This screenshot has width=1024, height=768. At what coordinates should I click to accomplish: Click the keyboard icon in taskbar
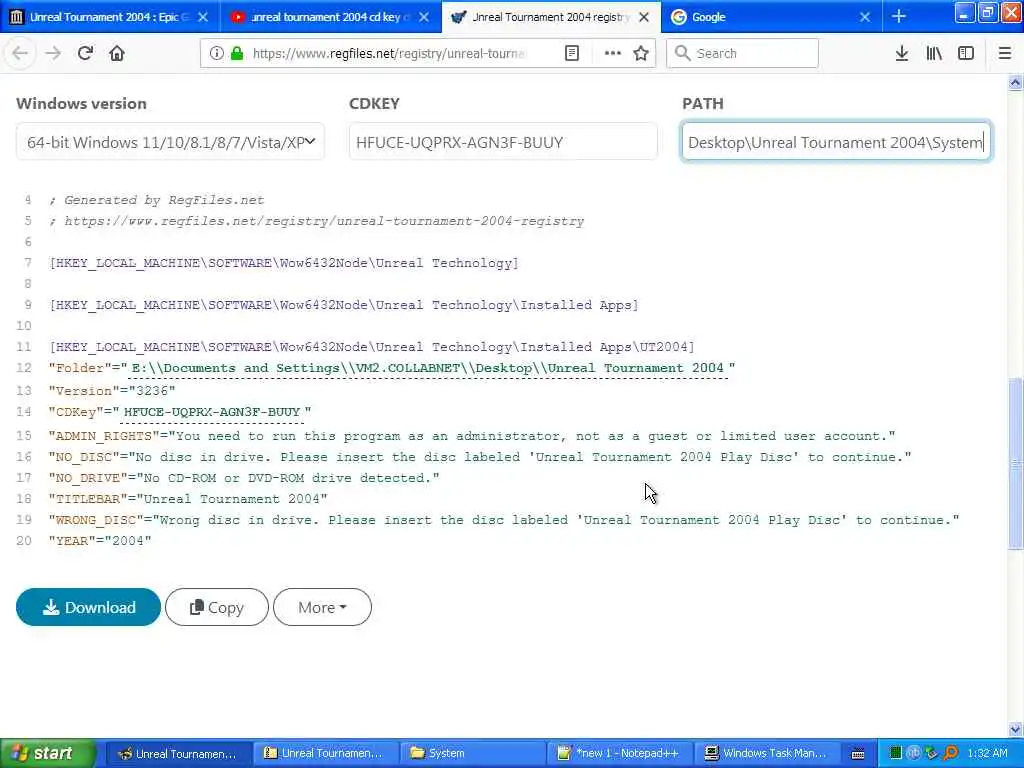pos(858,754)
